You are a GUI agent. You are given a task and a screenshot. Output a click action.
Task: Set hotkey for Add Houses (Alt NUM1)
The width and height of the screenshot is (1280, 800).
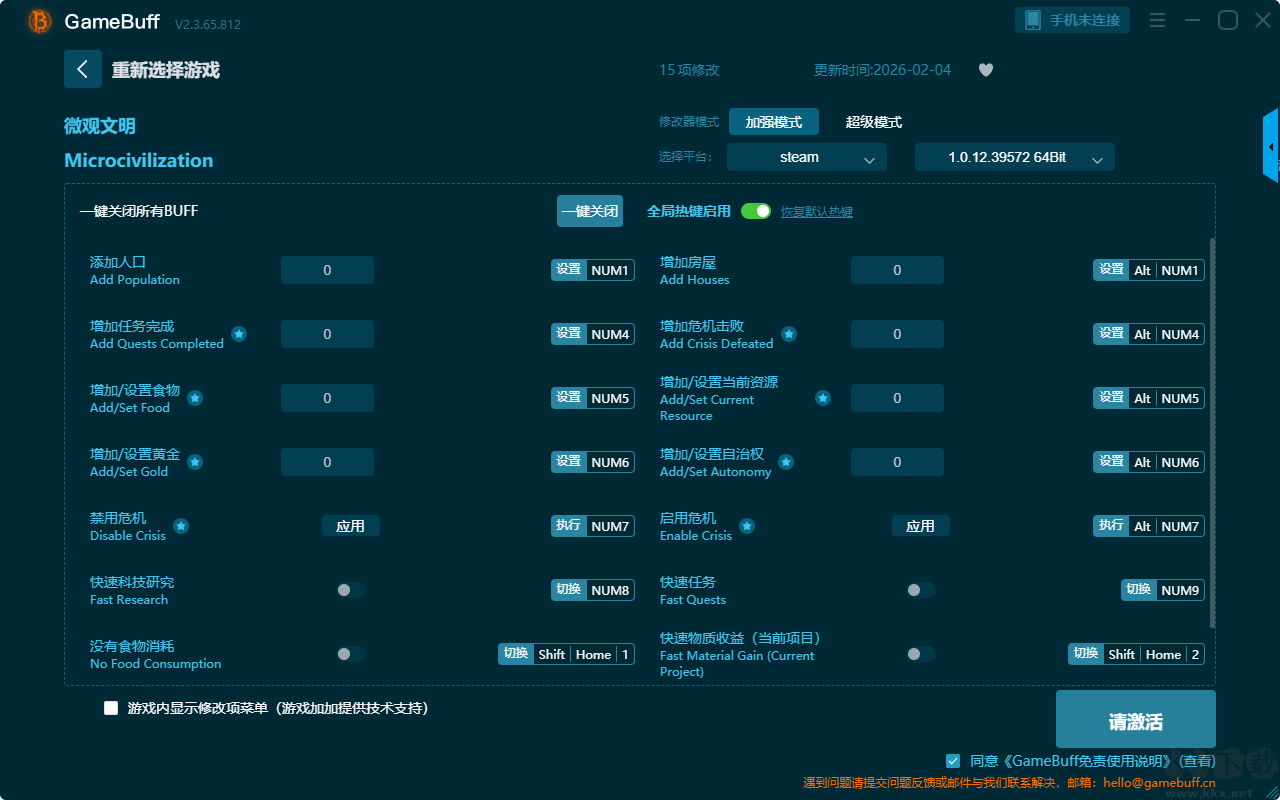[1149, 270]
